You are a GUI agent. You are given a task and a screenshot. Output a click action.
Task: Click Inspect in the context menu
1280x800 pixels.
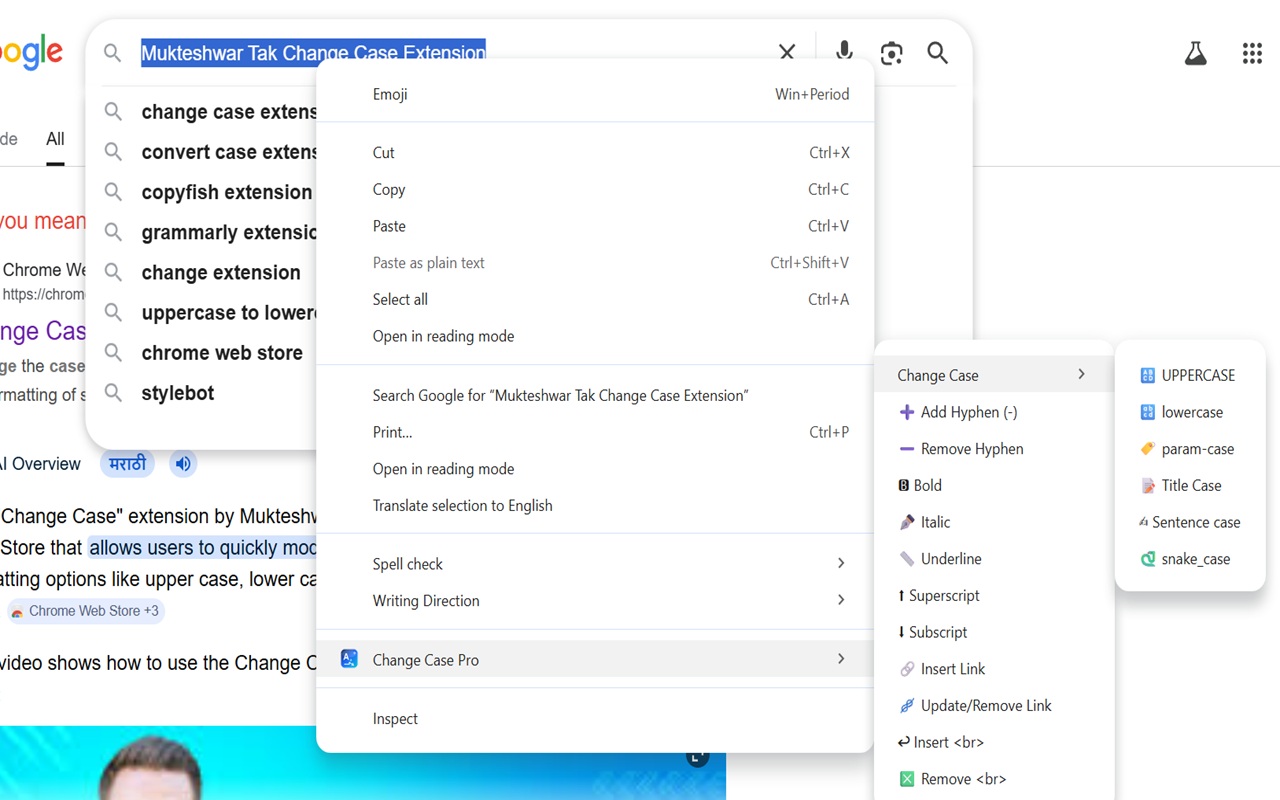click(595, 718)
